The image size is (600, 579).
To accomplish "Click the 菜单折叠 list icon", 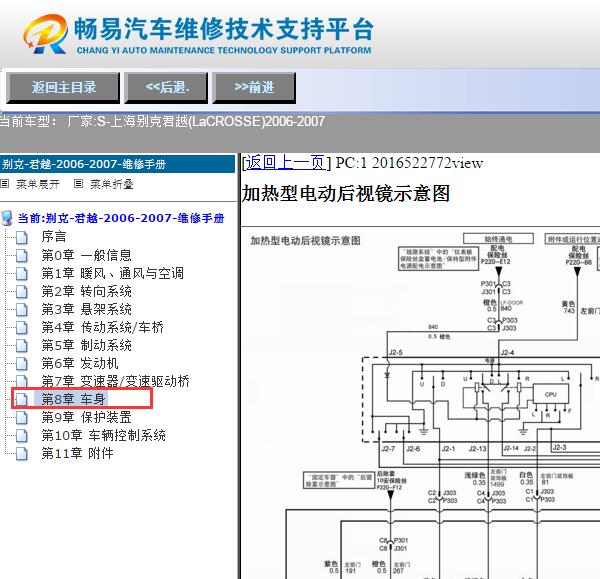I will point(78,184).
